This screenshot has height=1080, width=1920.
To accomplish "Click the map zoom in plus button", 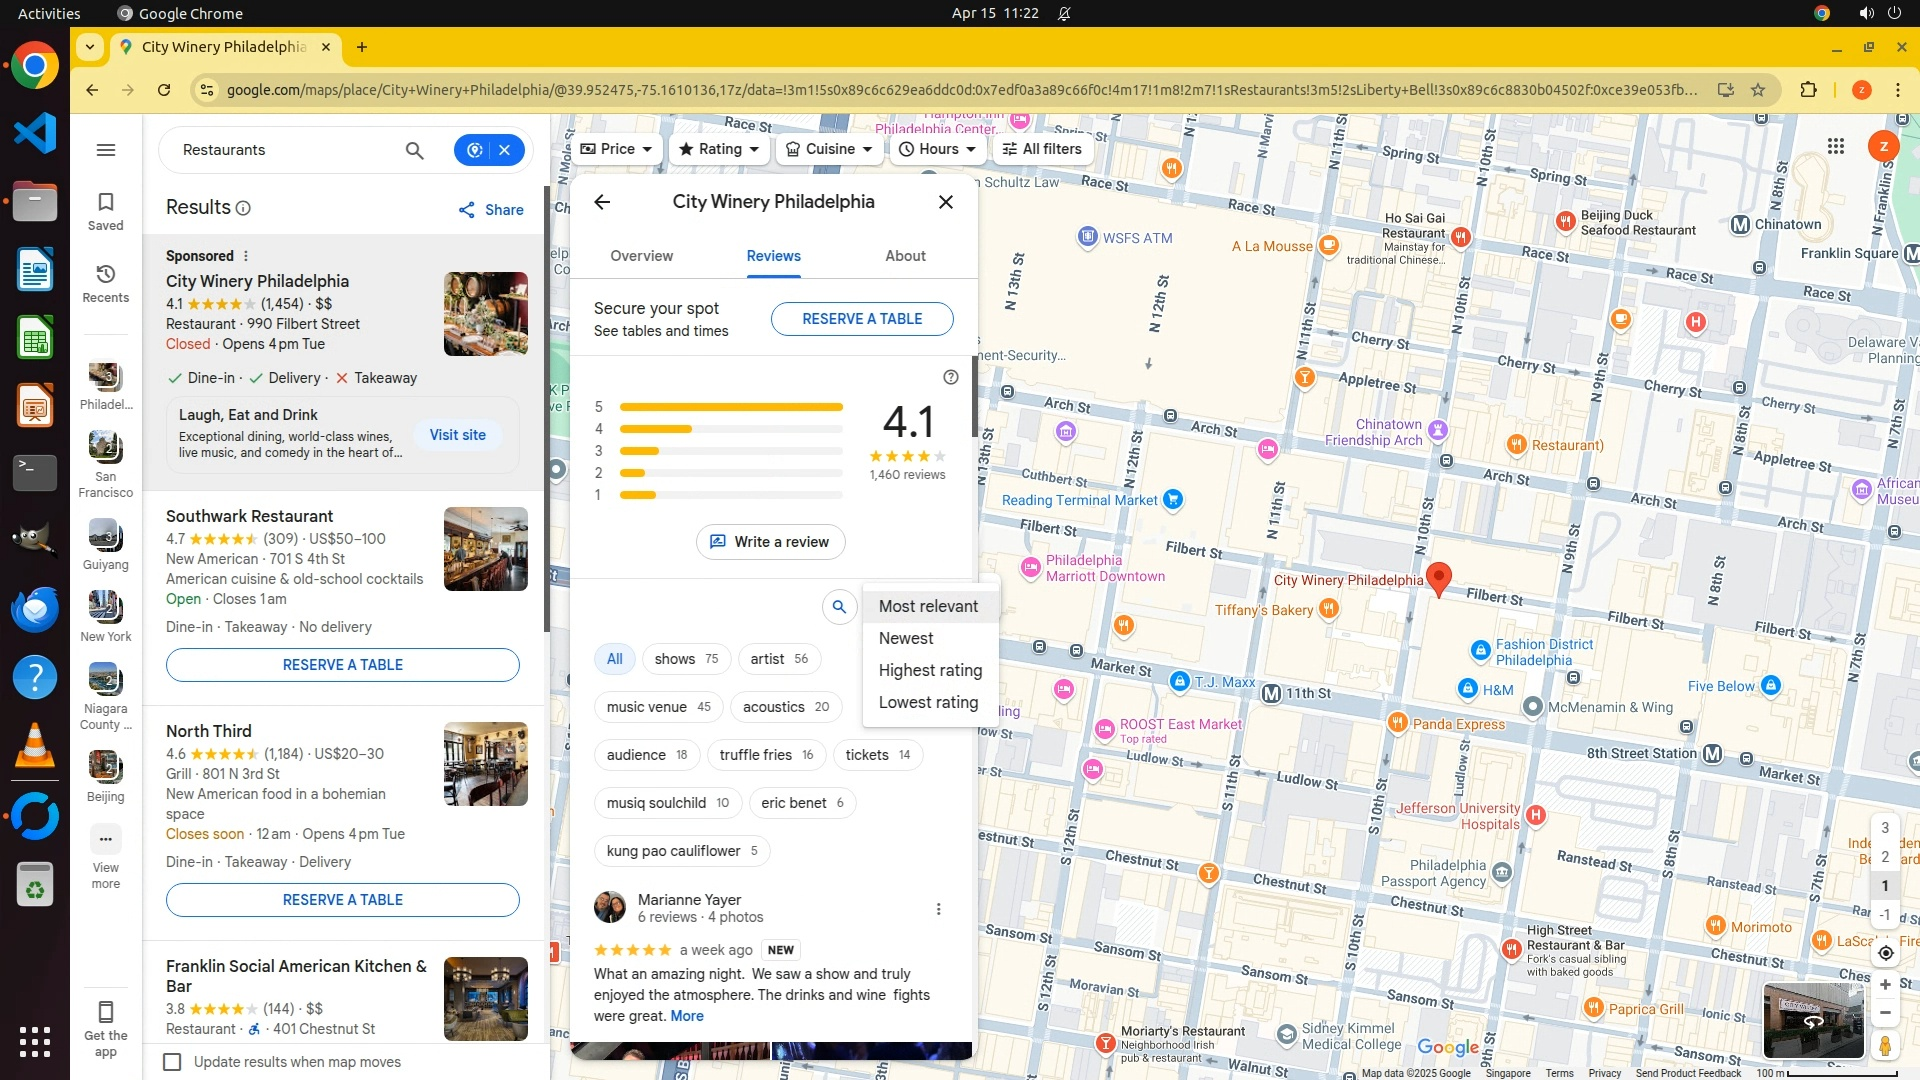I will [1885, 984].
